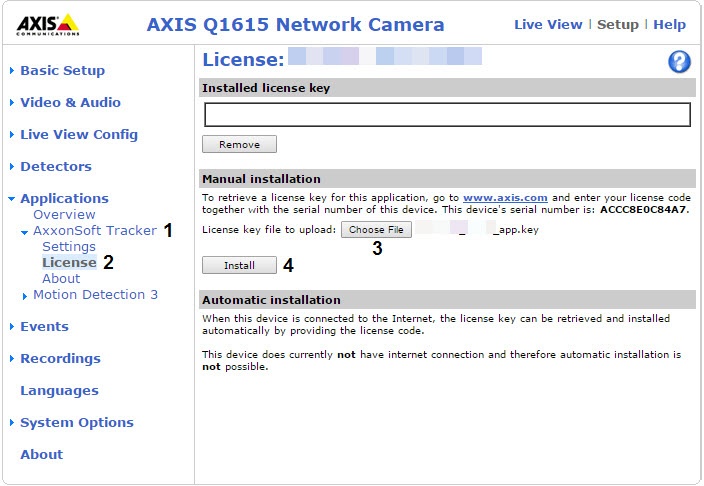Click Choose File to upload license key

pyautogui.click(x=376, y=230)
